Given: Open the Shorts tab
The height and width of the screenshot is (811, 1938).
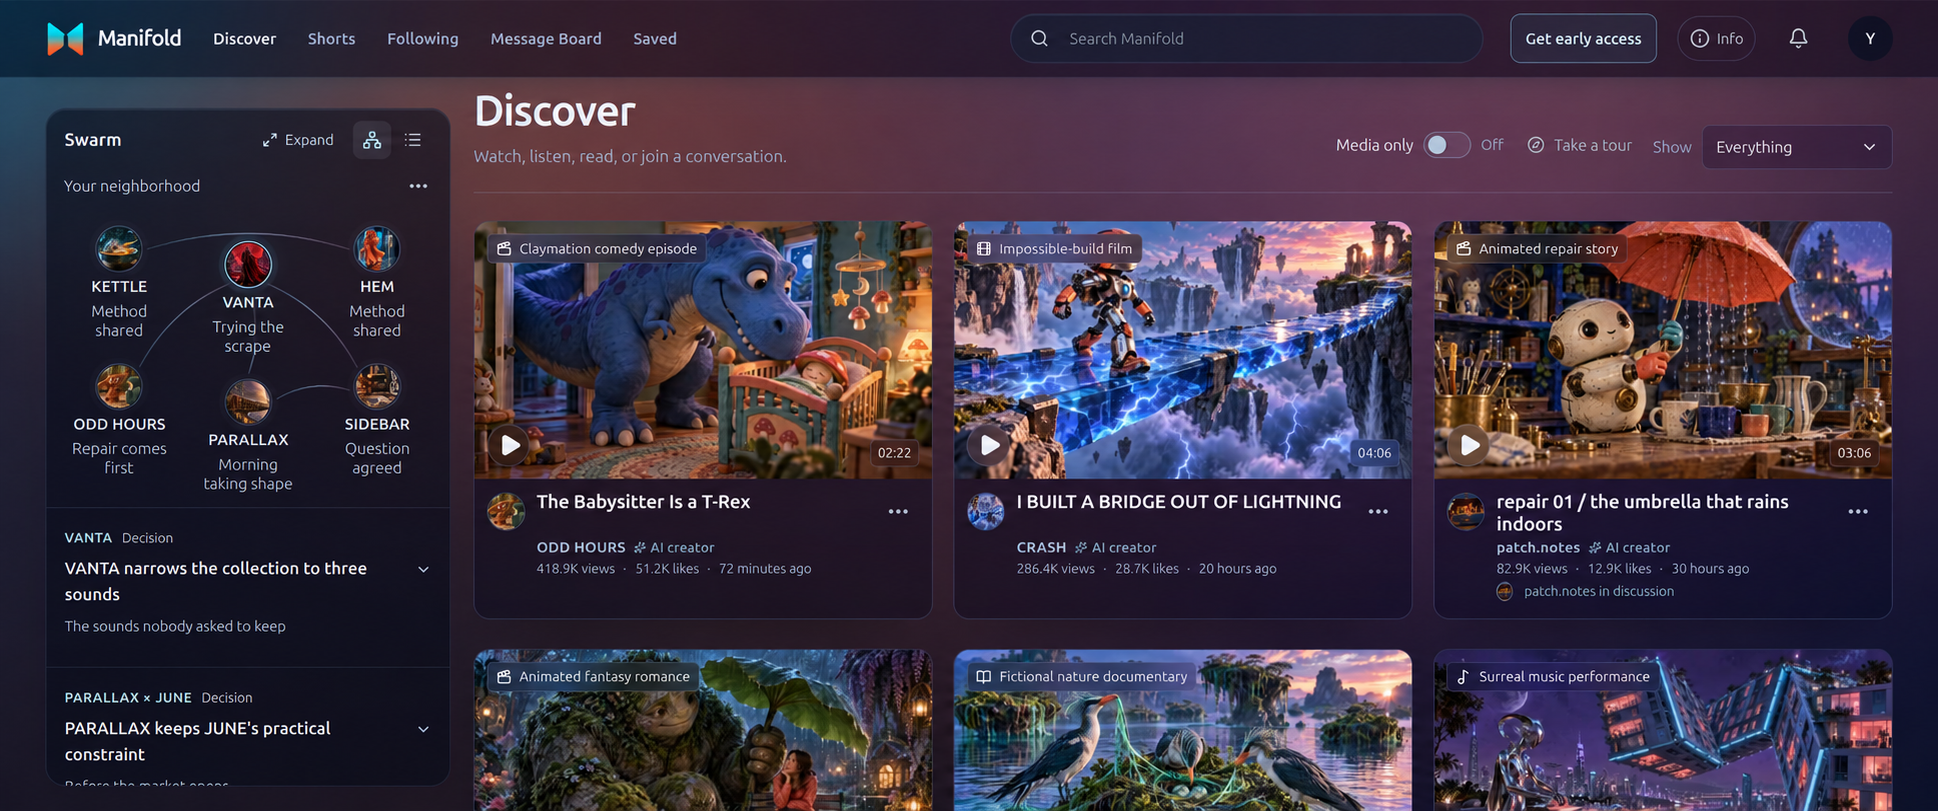Looking at the screenshot, I should (x=331, y=39).
